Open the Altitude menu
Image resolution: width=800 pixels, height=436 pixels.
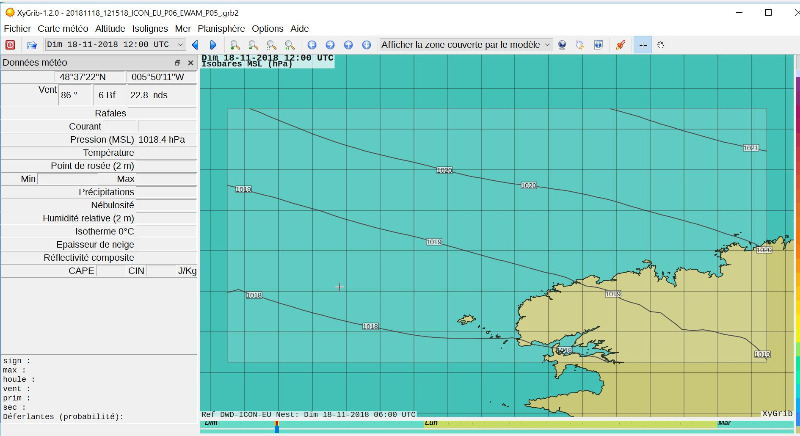[x=110, y=29]
